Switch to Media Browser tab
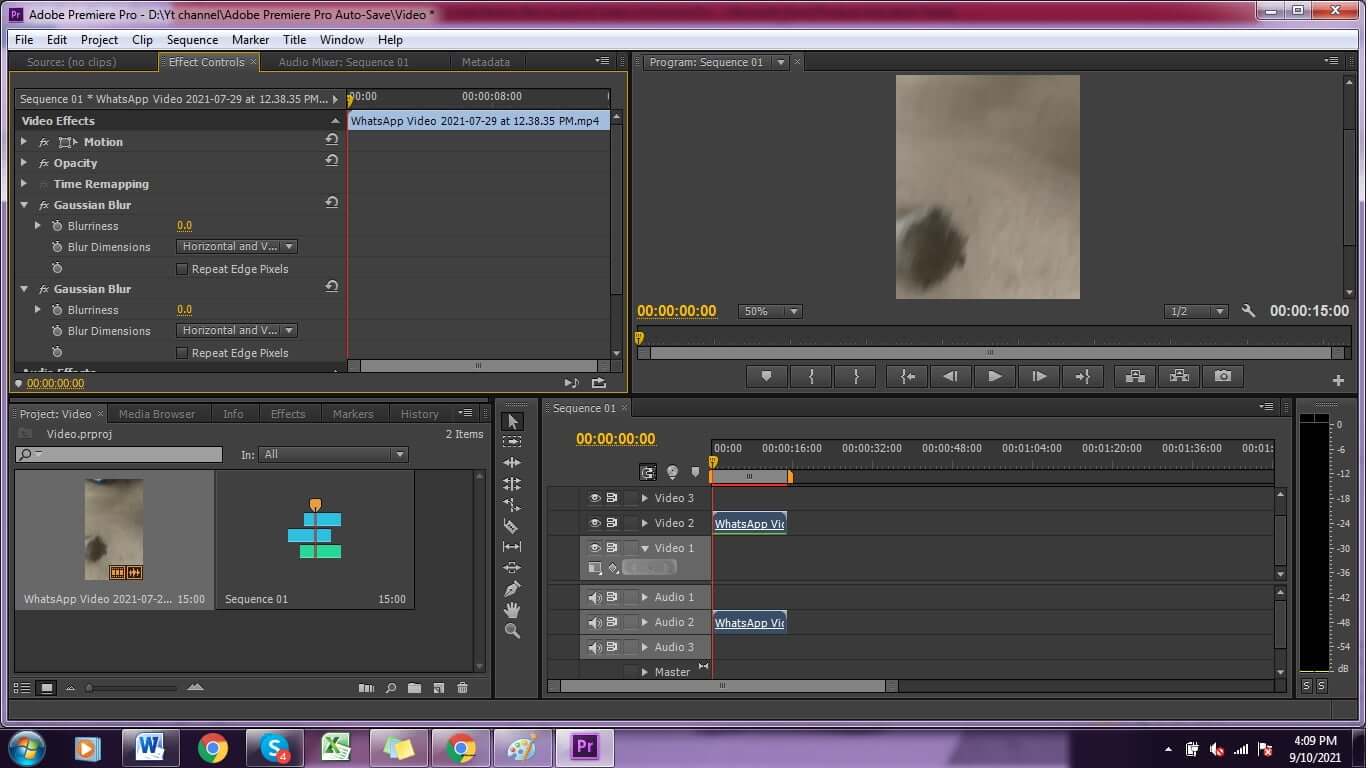 (157, 414)
